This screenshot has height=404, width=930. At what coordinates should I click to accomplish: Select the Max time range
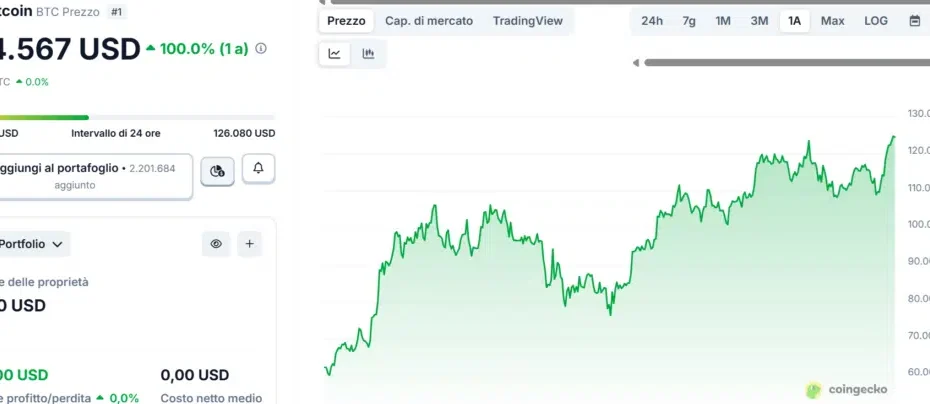coord(832,21)
